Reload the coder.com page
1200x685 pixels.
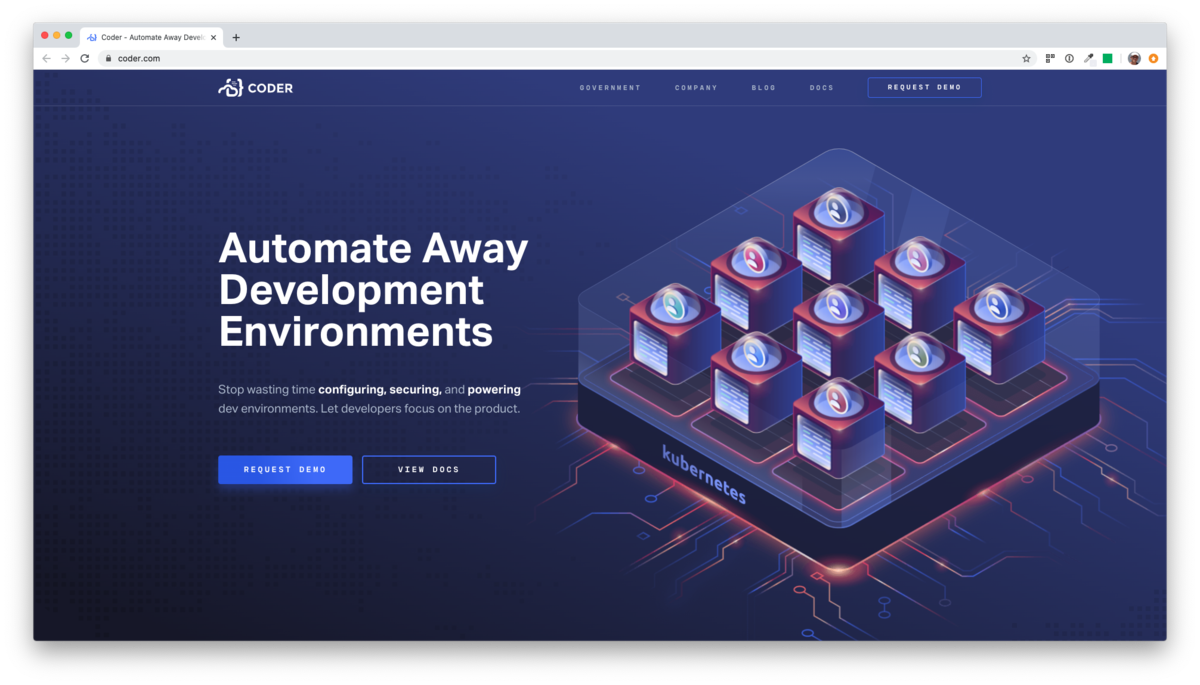[85, 59]
